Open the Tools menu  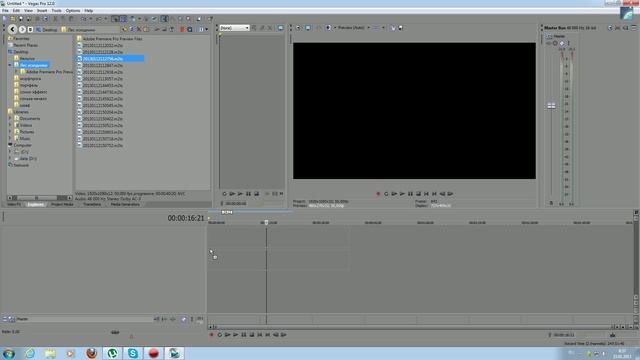[x=56, y=11]
